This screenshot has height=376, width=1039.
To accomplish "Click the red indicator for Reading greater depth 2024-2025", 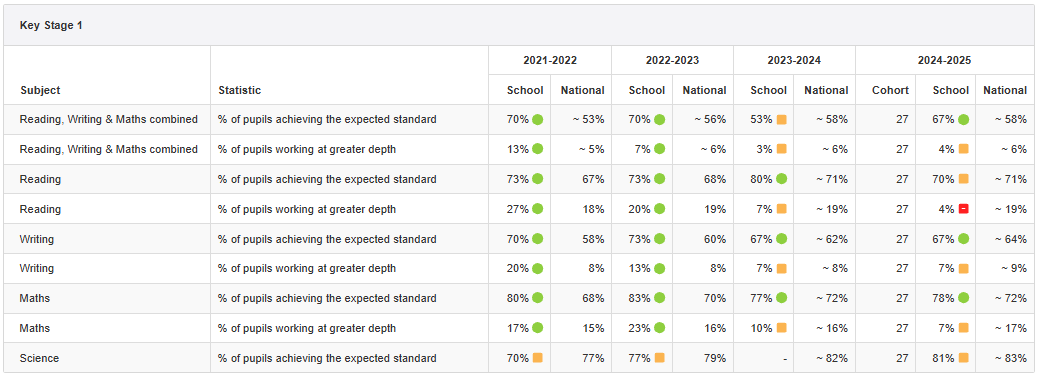I will coord(963,209).
